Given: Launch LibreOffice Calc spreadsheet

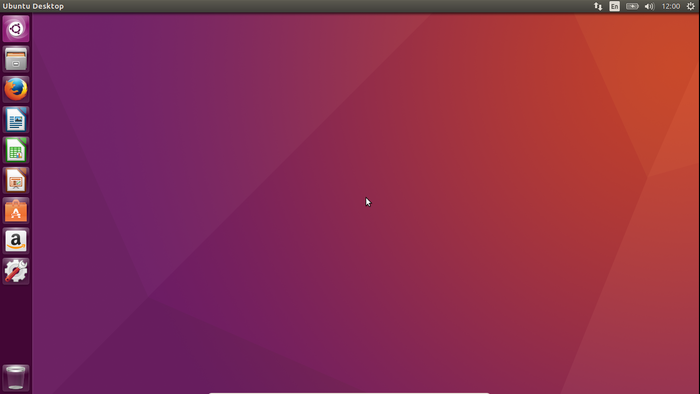Looking at the screenshot, I should pos(16,150).
